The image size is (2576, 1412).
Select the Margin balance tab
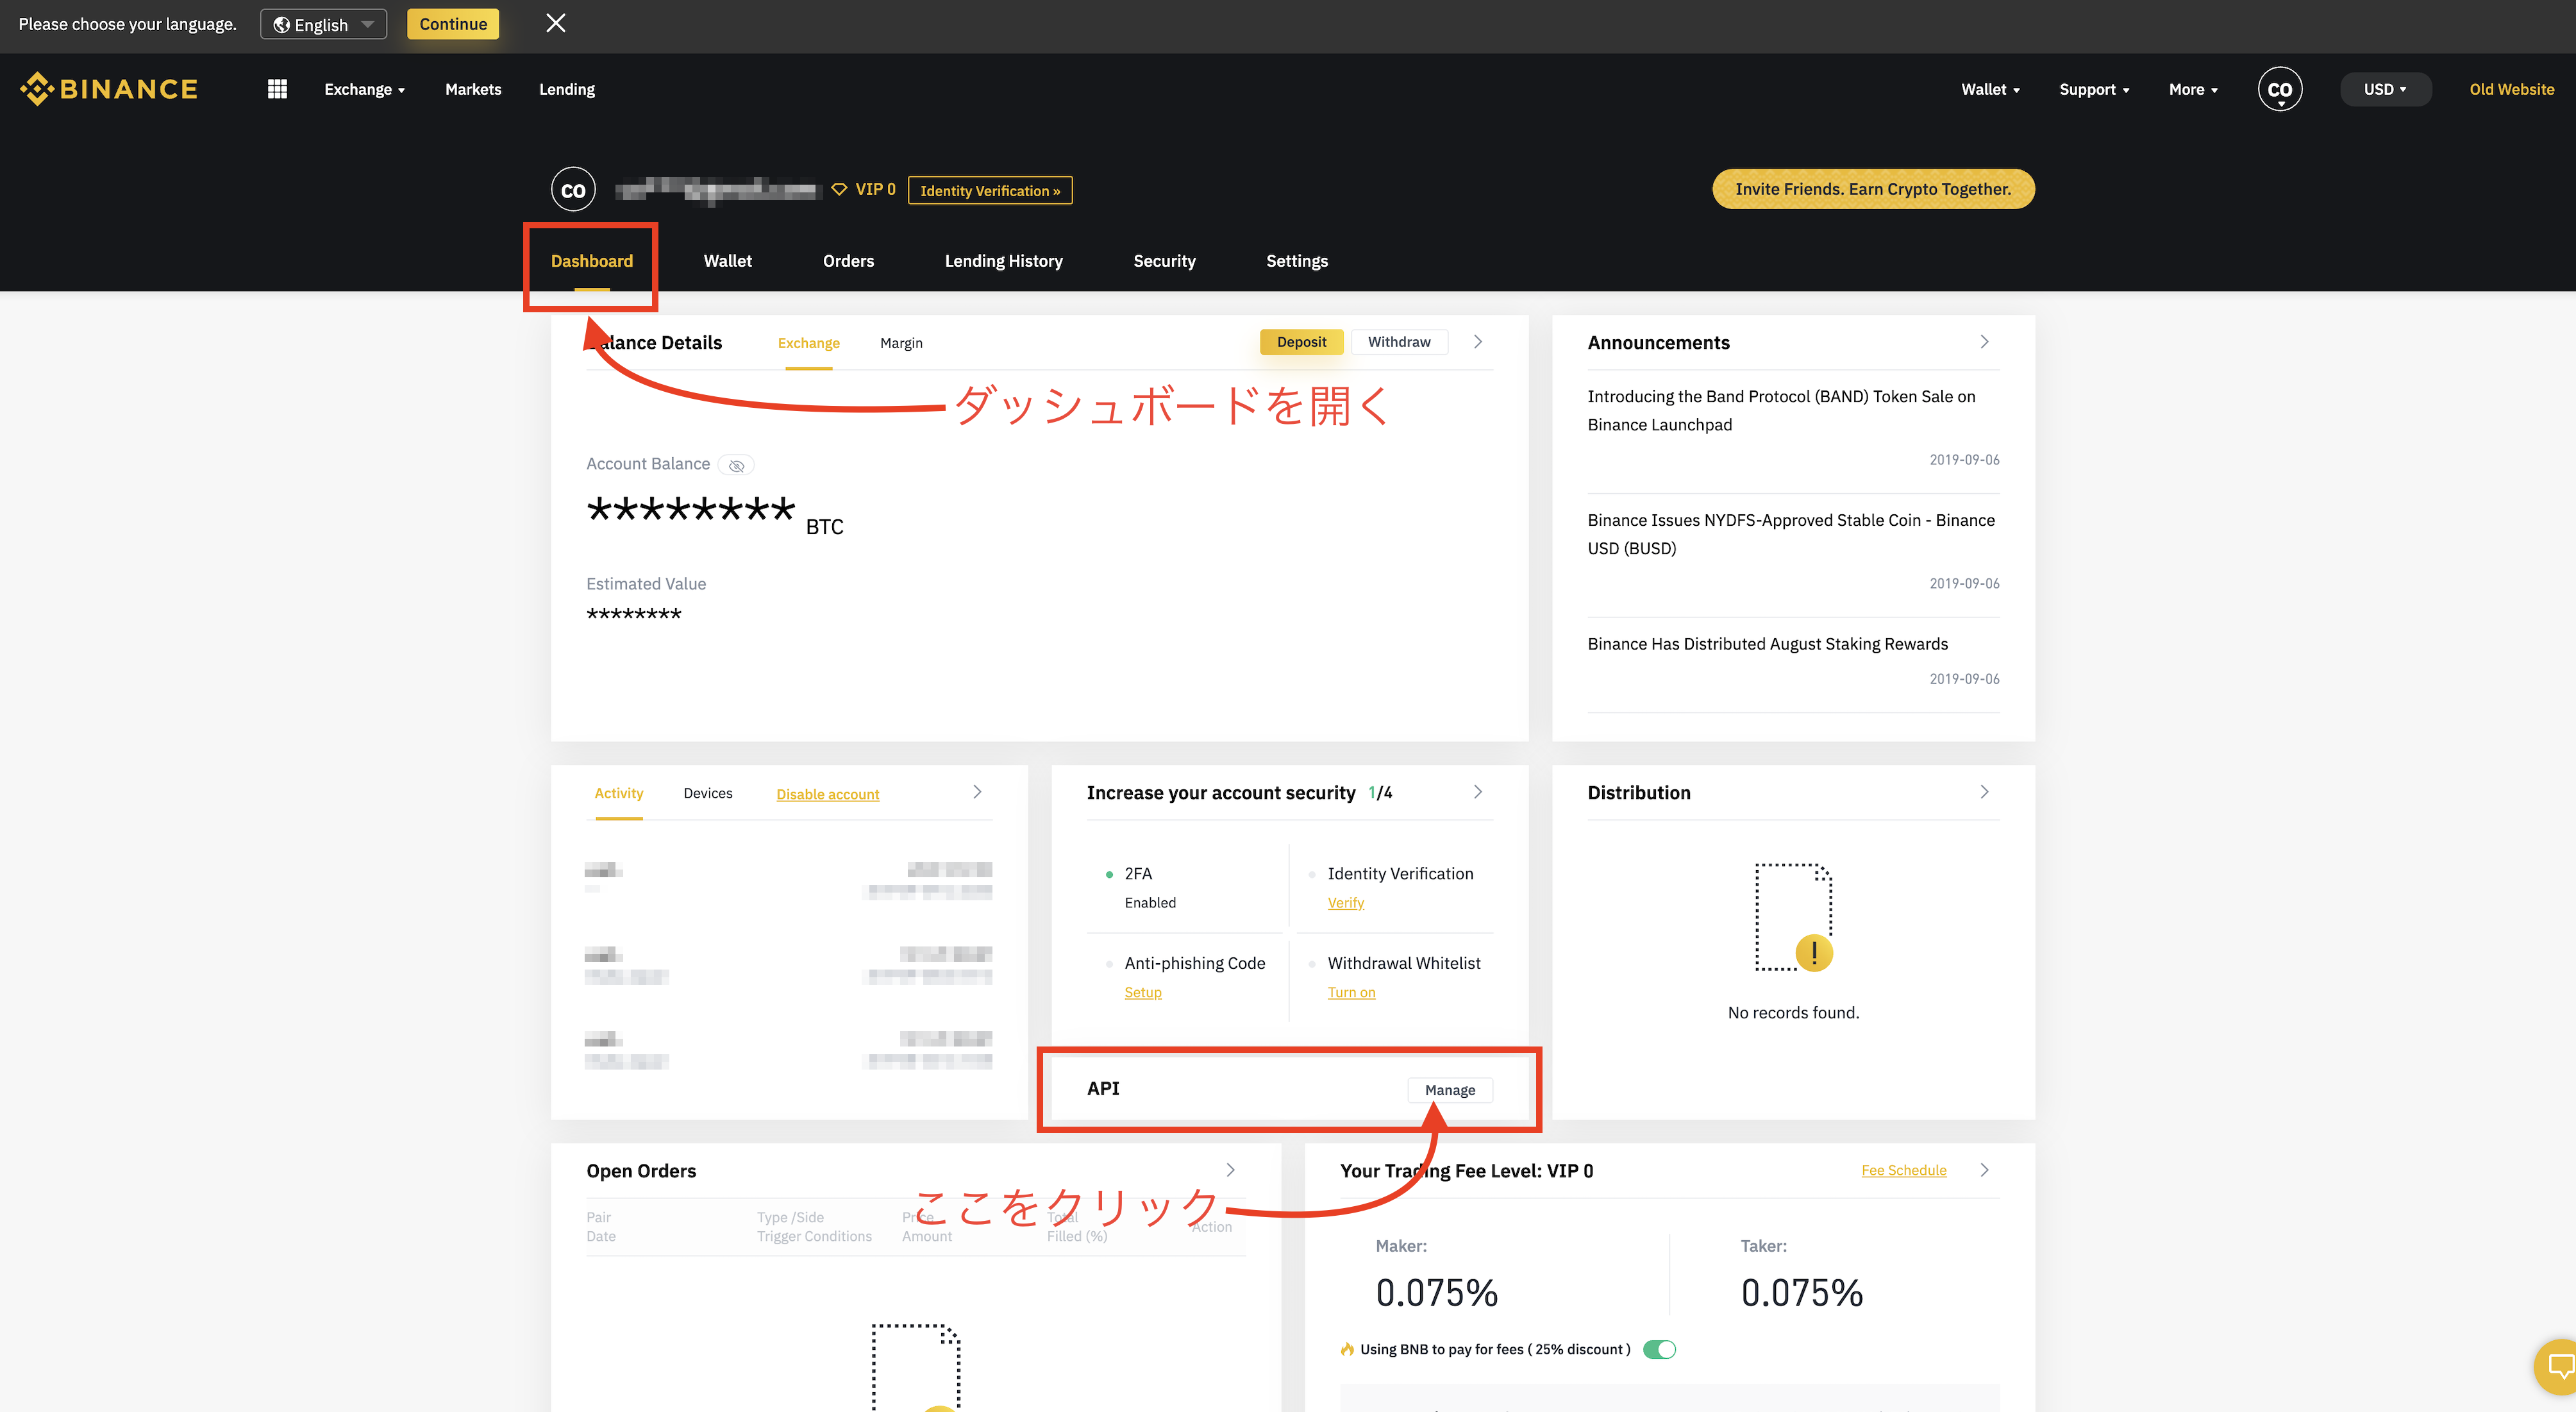901,343
